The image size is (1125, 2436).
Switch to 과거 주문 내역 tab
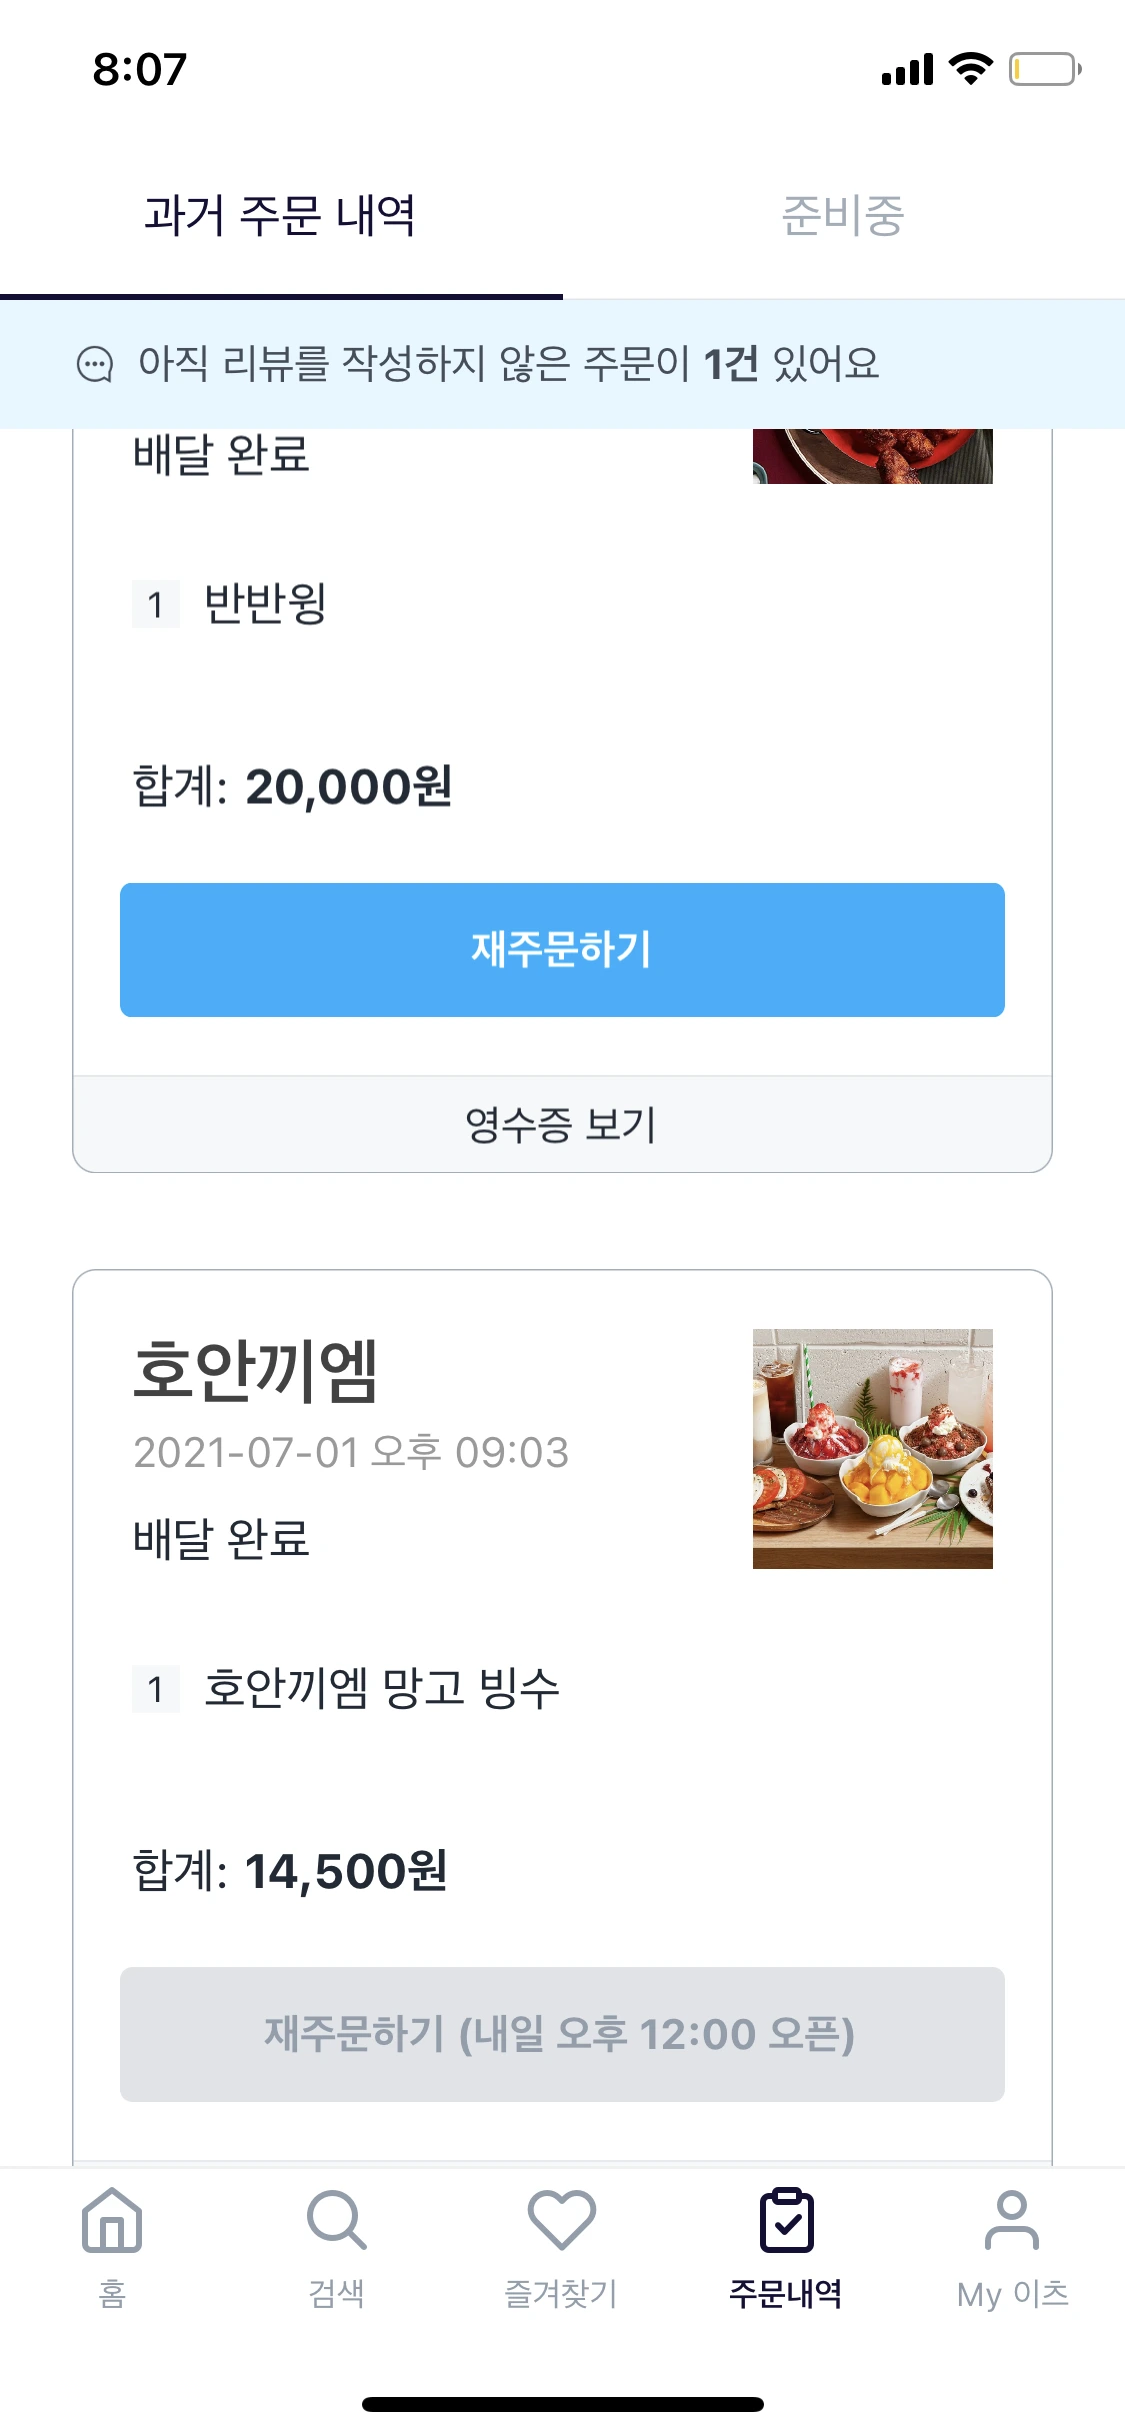click(280, 216)
